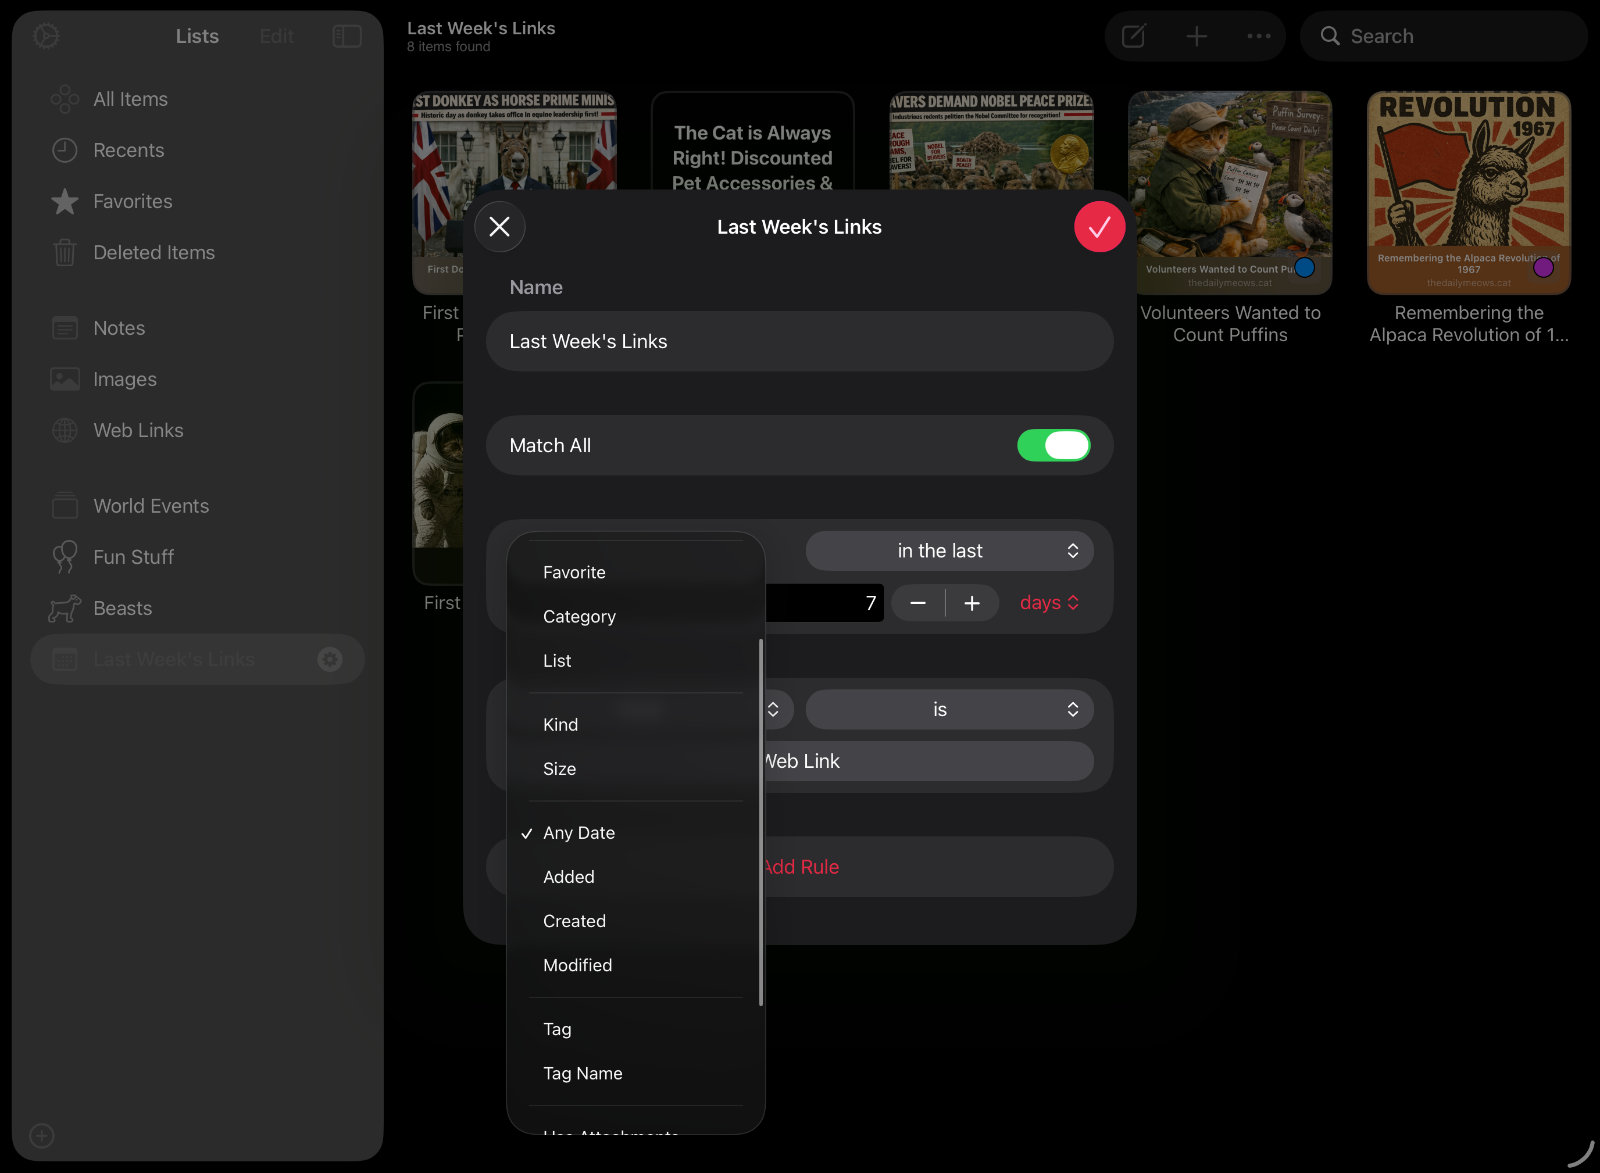Viewport: 1600px width, 1173px height.
Task: Select the checked Any Date option
Action: (x=578, y=832)
